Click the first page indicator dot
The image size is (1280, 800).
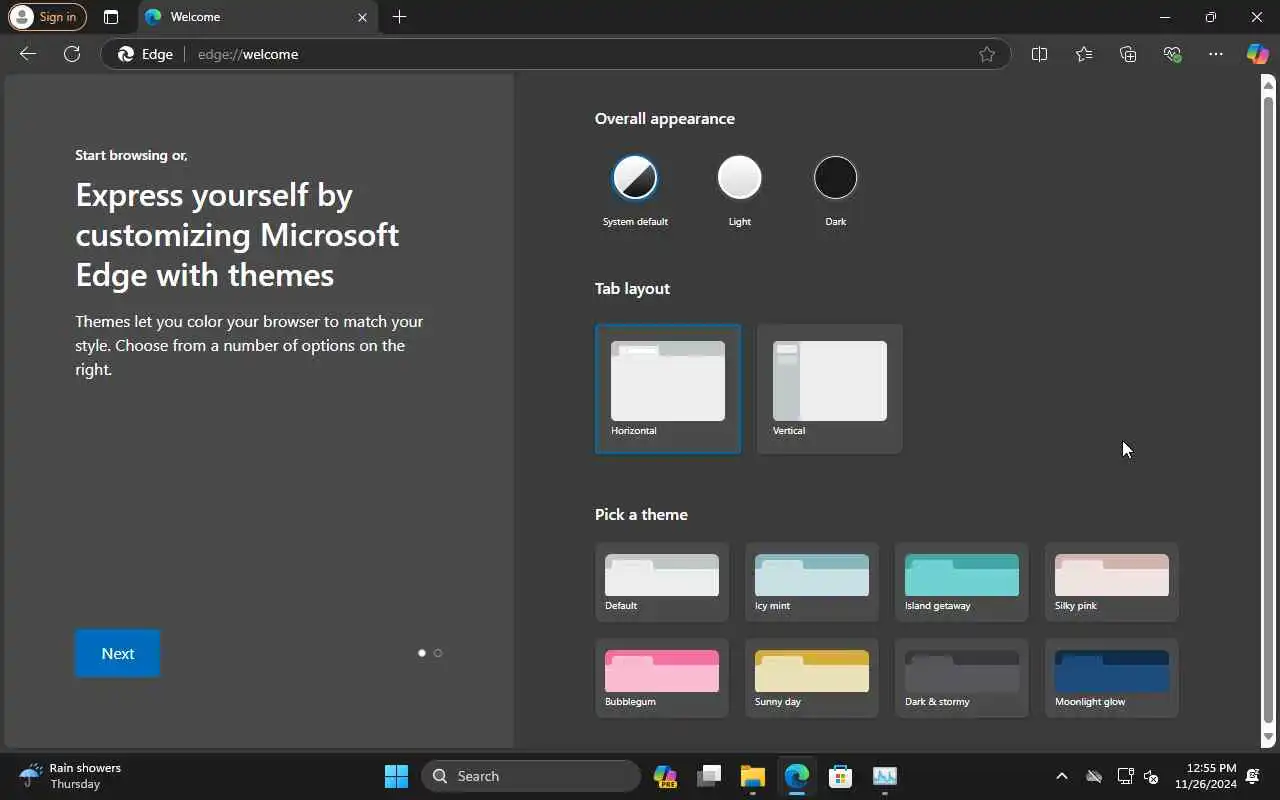point(422,653)
